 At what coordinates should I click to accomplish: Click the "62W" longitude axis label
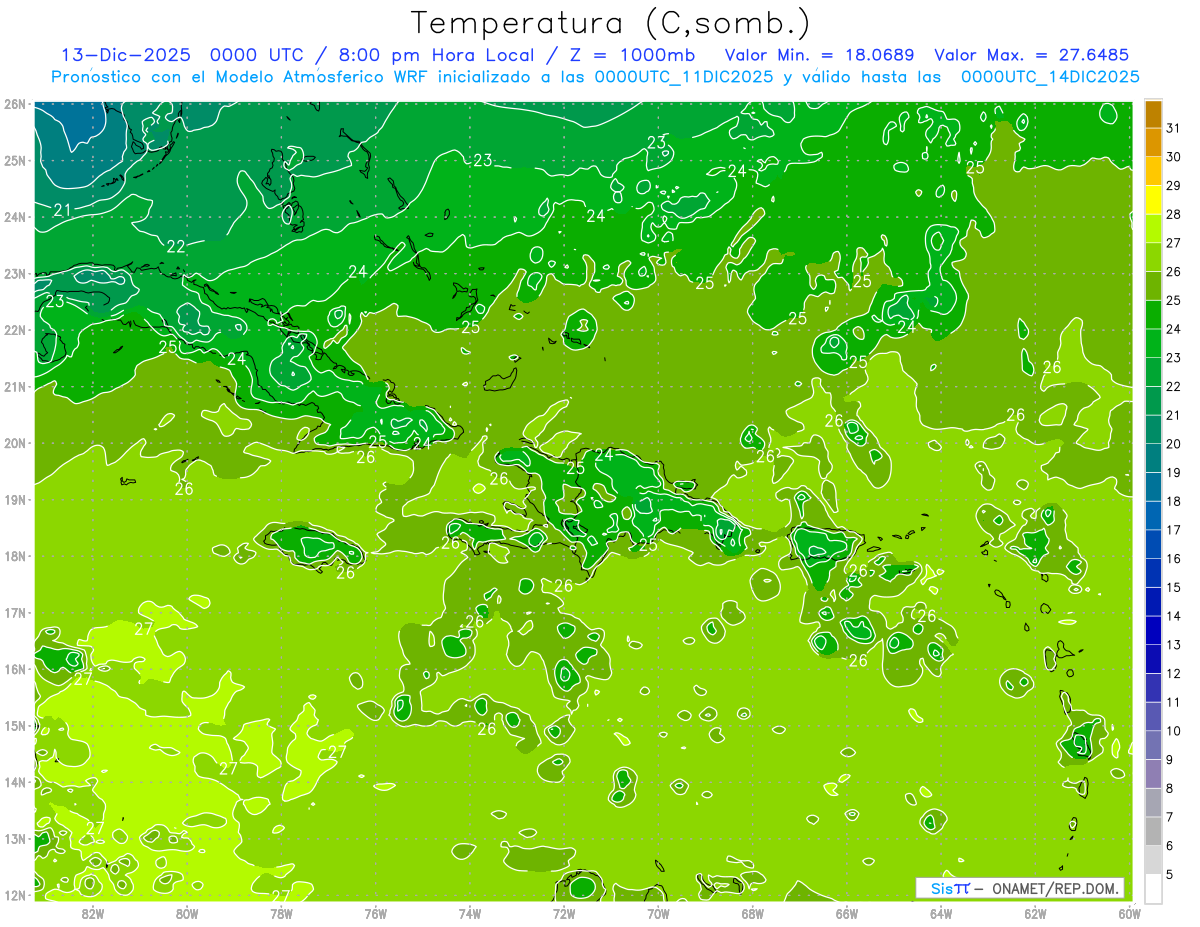[x=1035, y=912]
